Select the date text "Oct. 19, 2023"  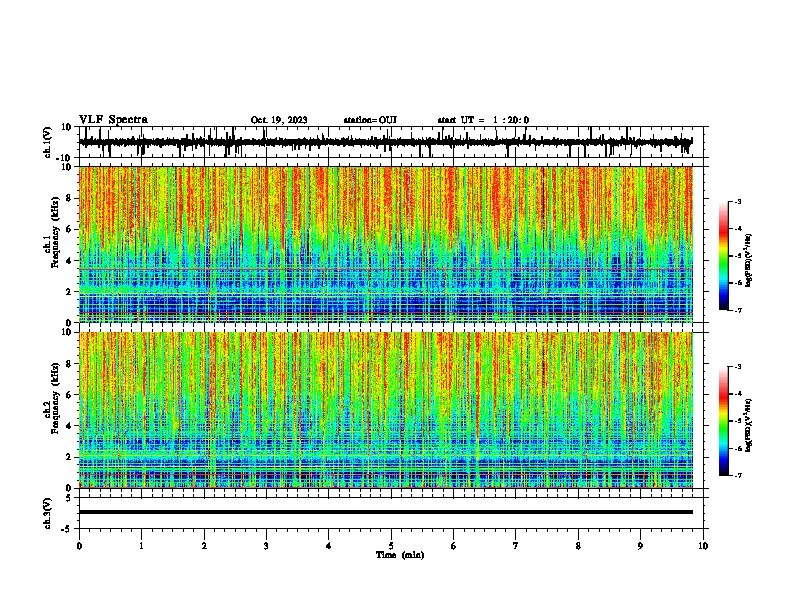tap(279, 120)
